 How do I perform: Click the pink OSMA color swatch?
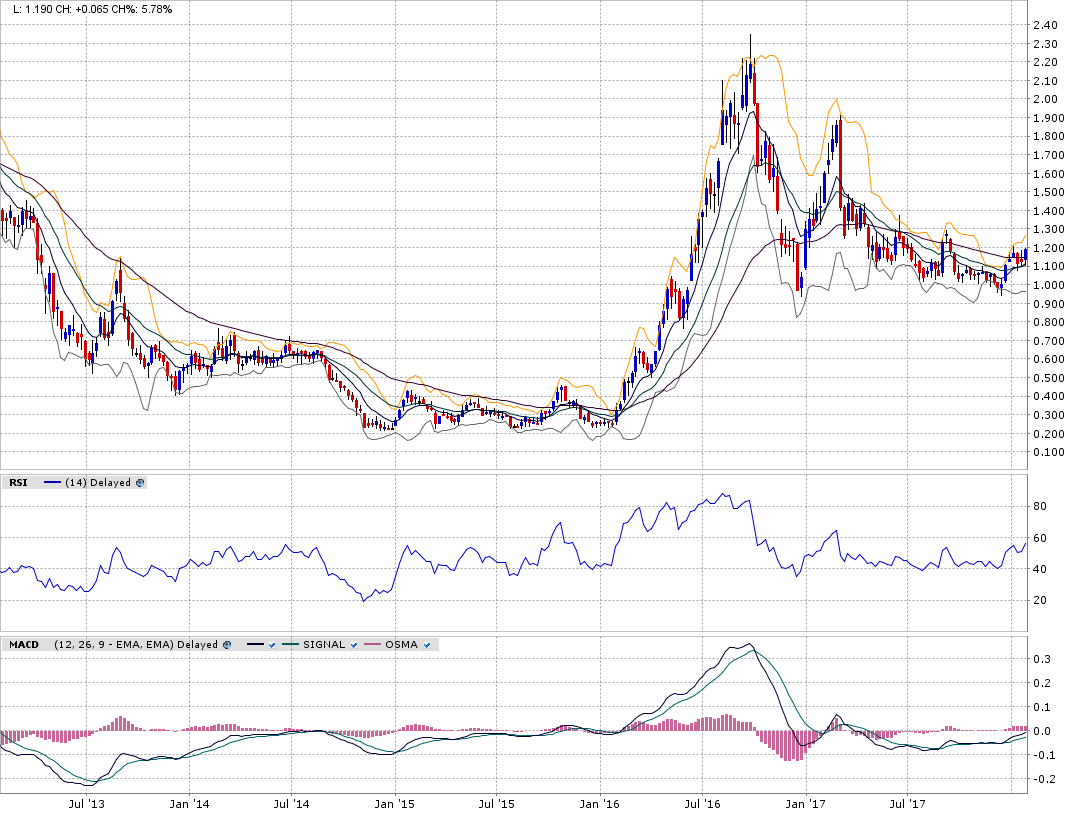tap(374, 645)
